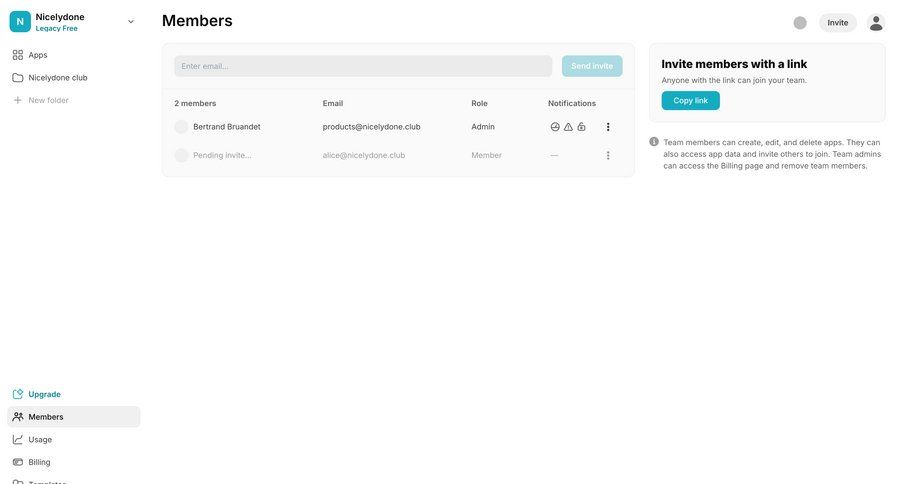Go to the Usage page label
This screenshot has height=484, width=900.
(x=40, y=440)
